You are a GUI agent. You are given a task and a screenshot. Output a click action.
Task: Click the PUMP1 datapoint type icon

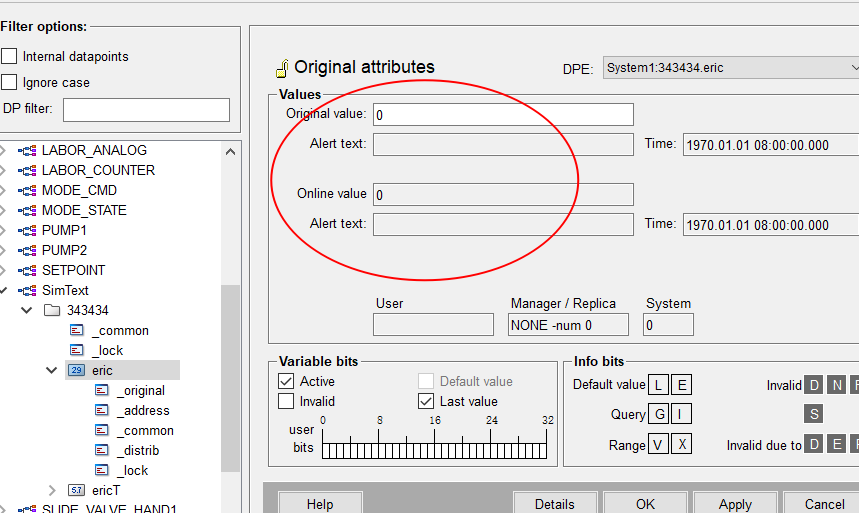(27, 231)
